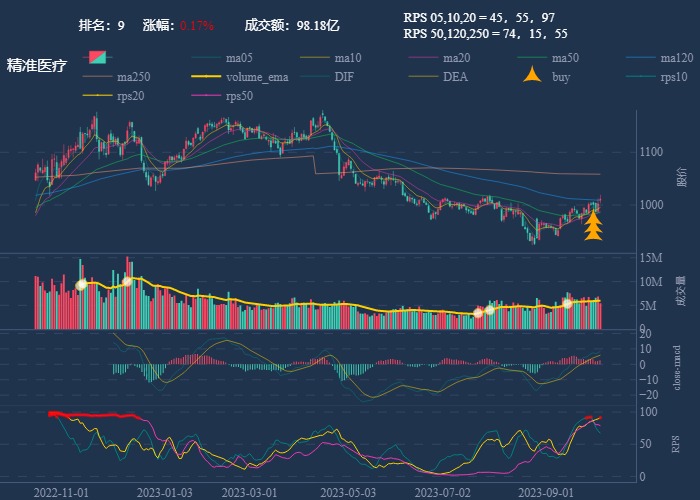Click the 成交额 98.18亿 text
Screen dimensions: 700x500
292,24
